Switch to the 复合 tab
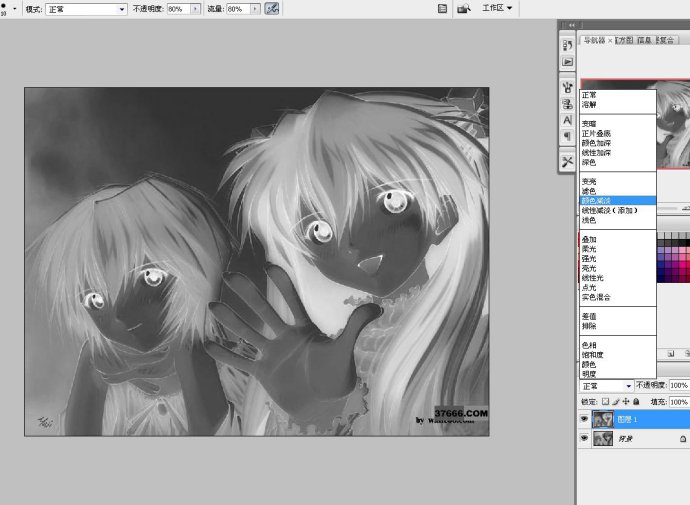The image size is (690, 505). point(666,40)
